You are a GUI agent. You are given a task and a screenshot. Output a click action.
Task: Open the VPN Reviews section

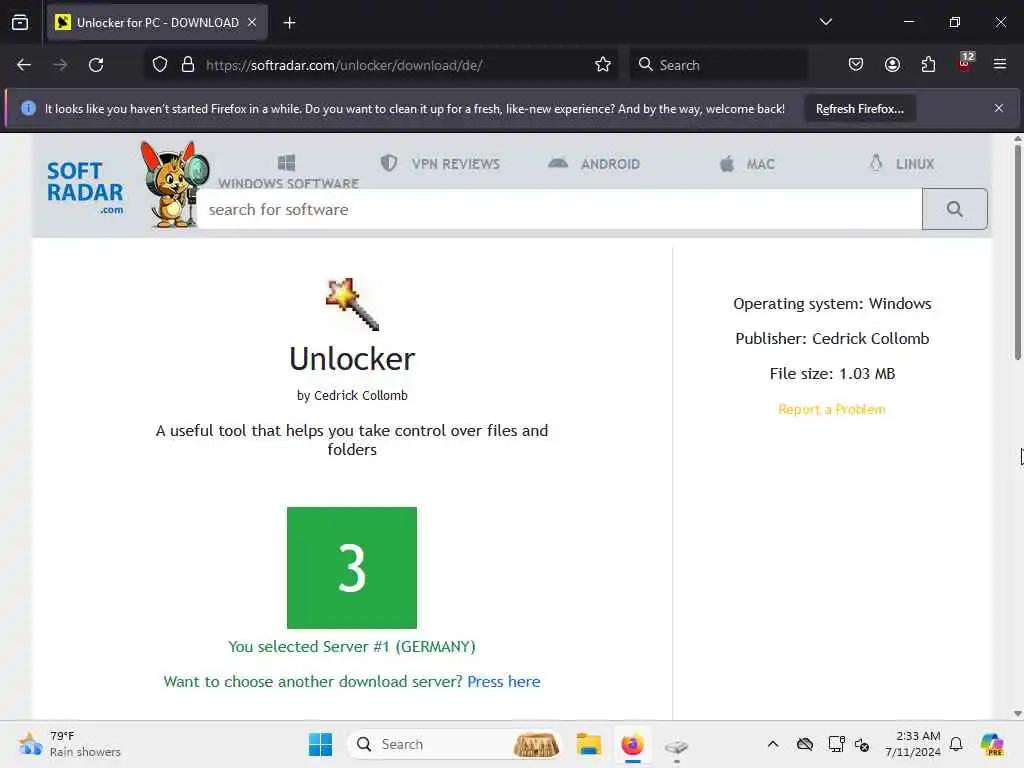(x=441, y=164)
